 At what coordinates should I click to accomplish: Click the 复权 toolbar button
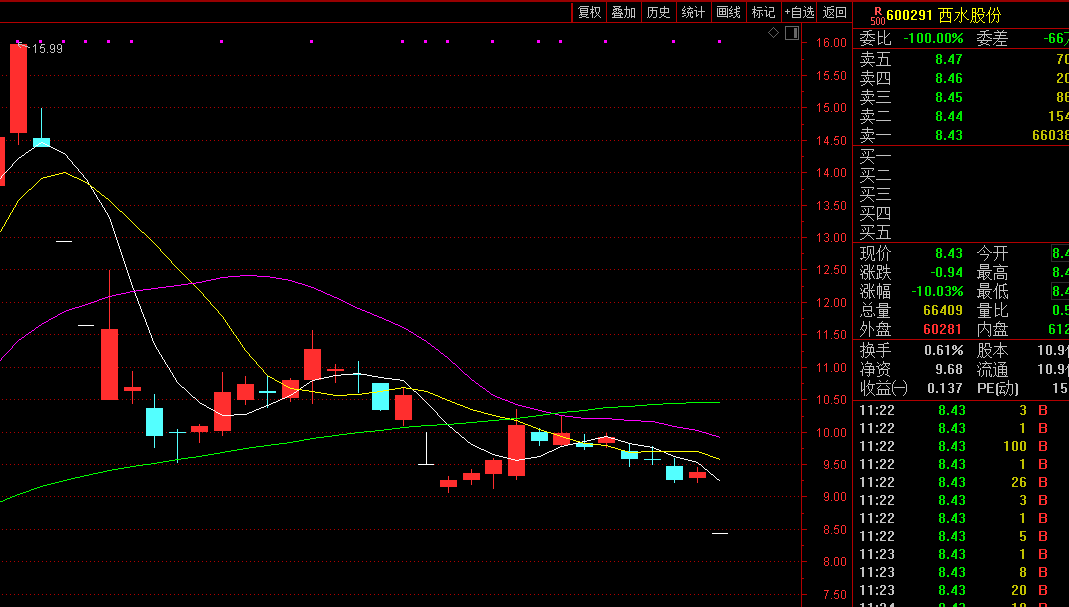589,12
